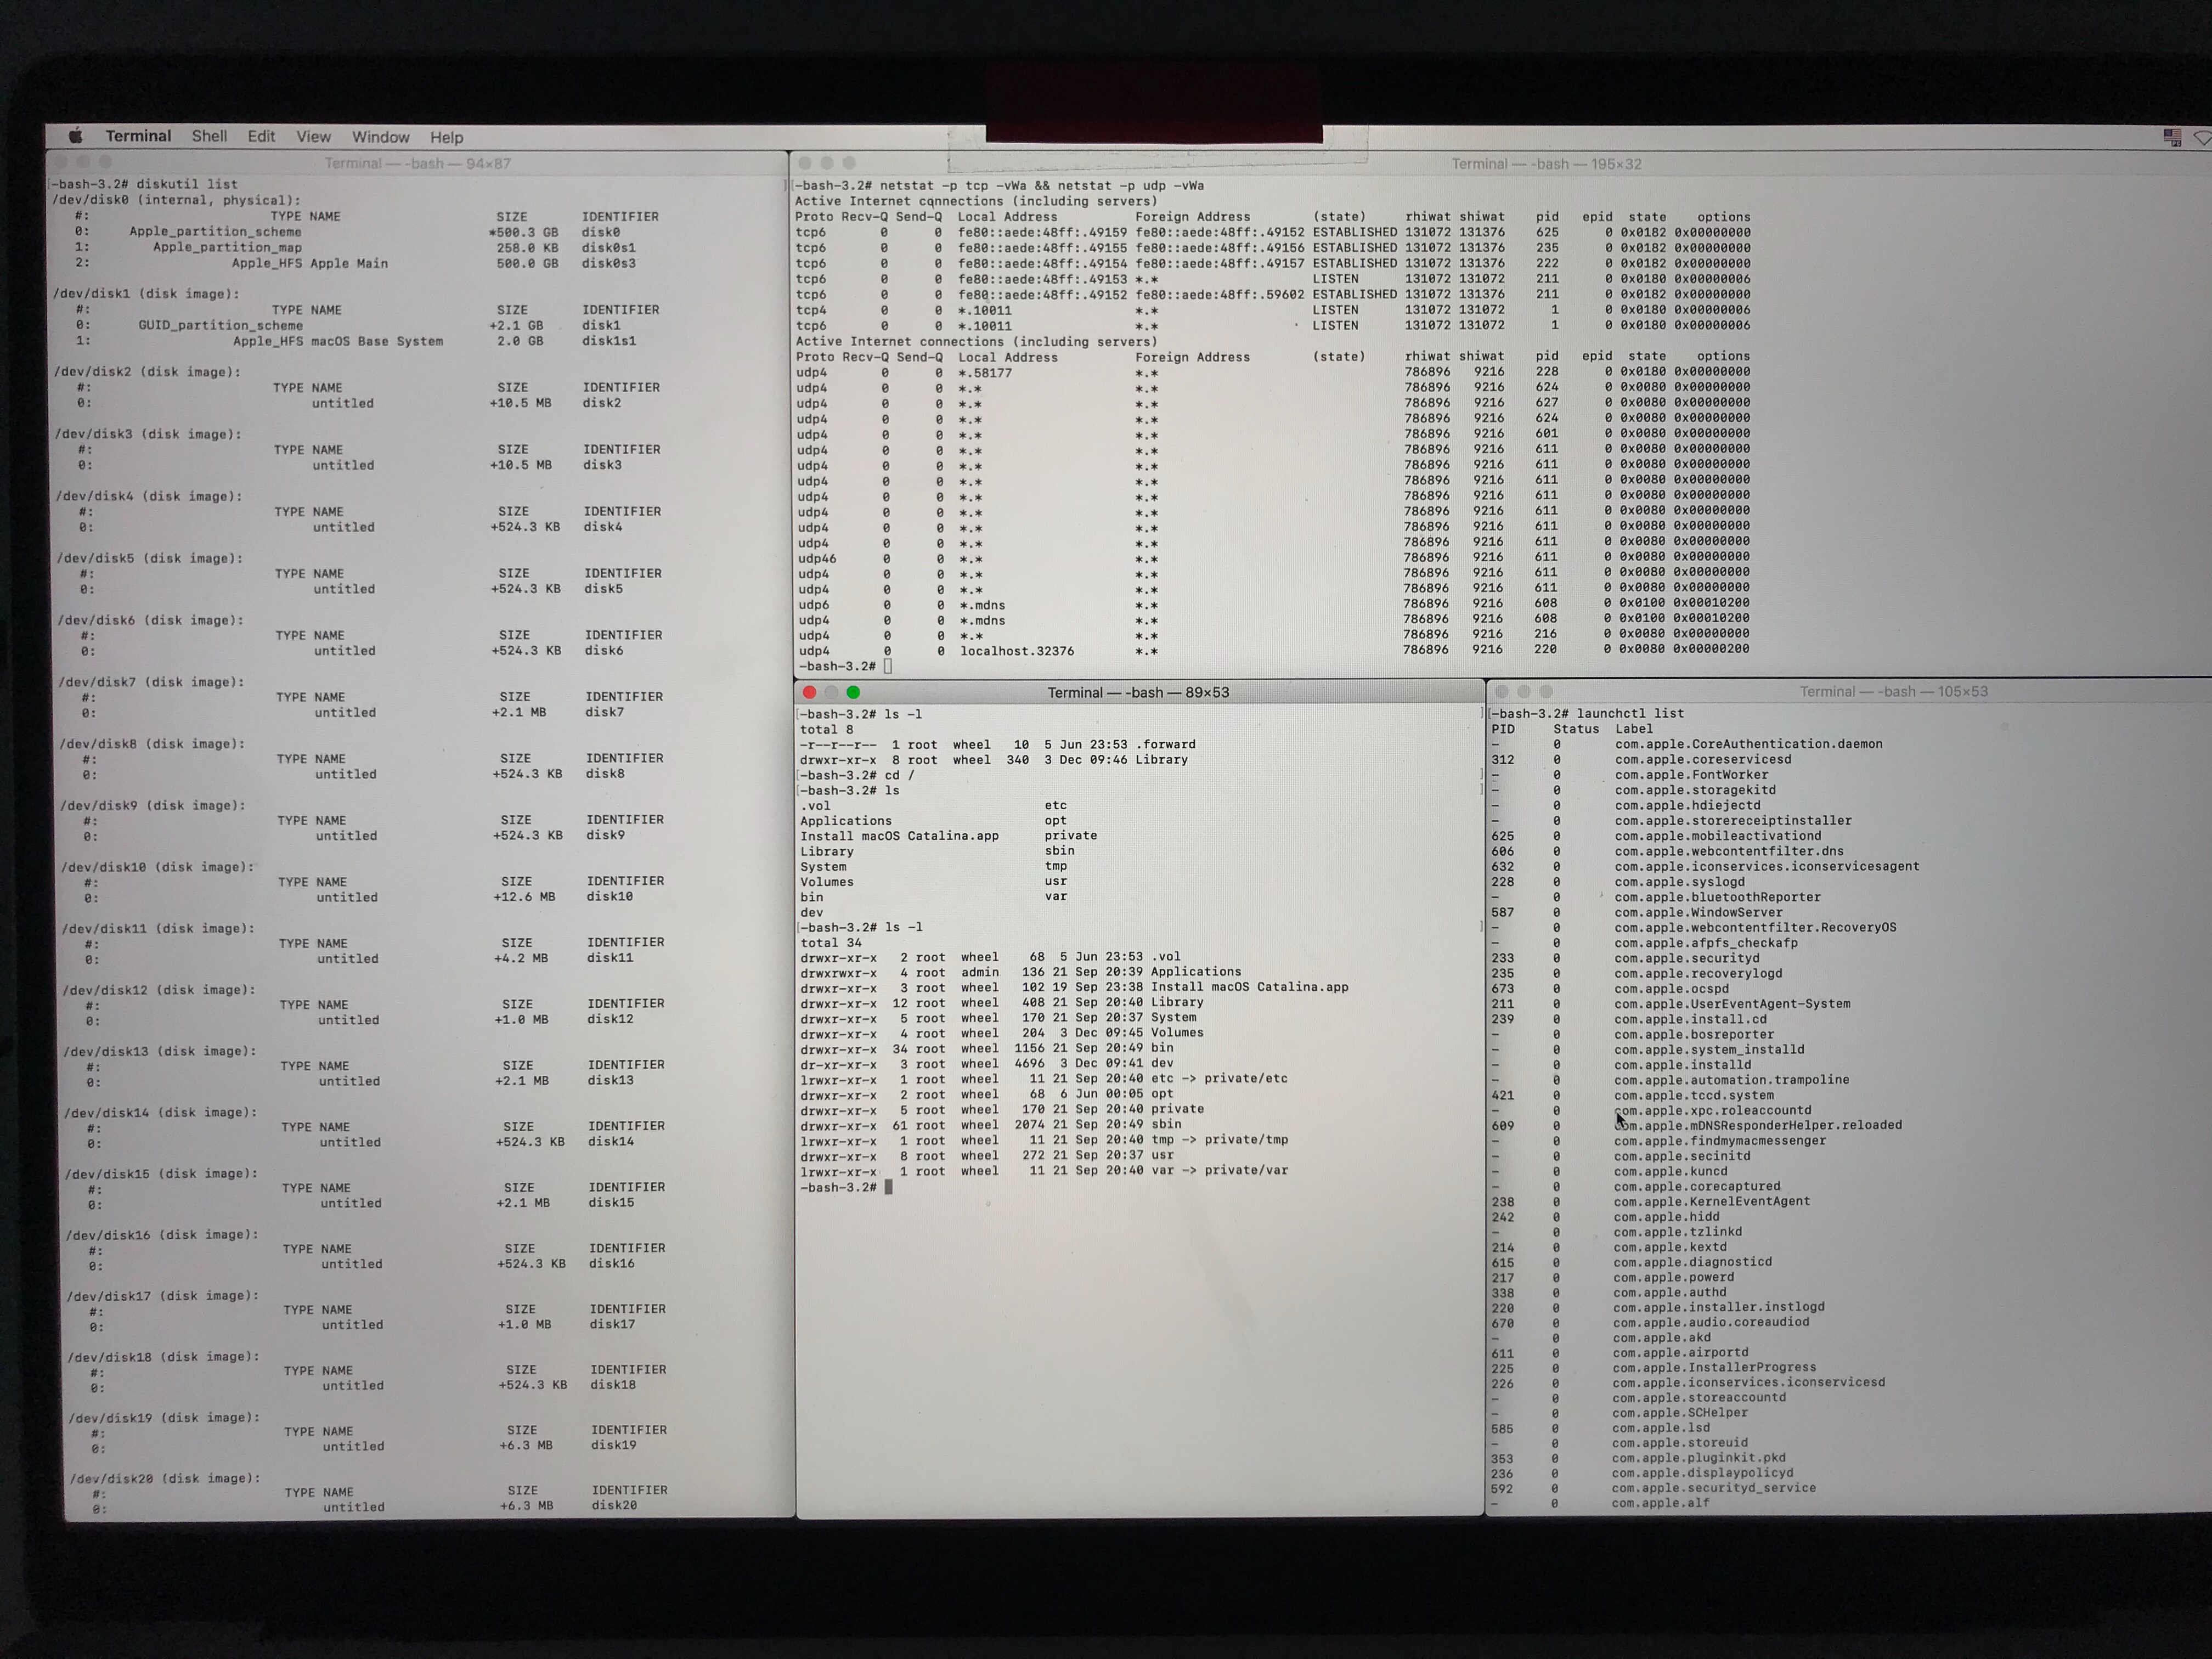The image size is (2212, 1659).
Task: Focus the 94×87 Terminal window title bar
Action: 417,163
